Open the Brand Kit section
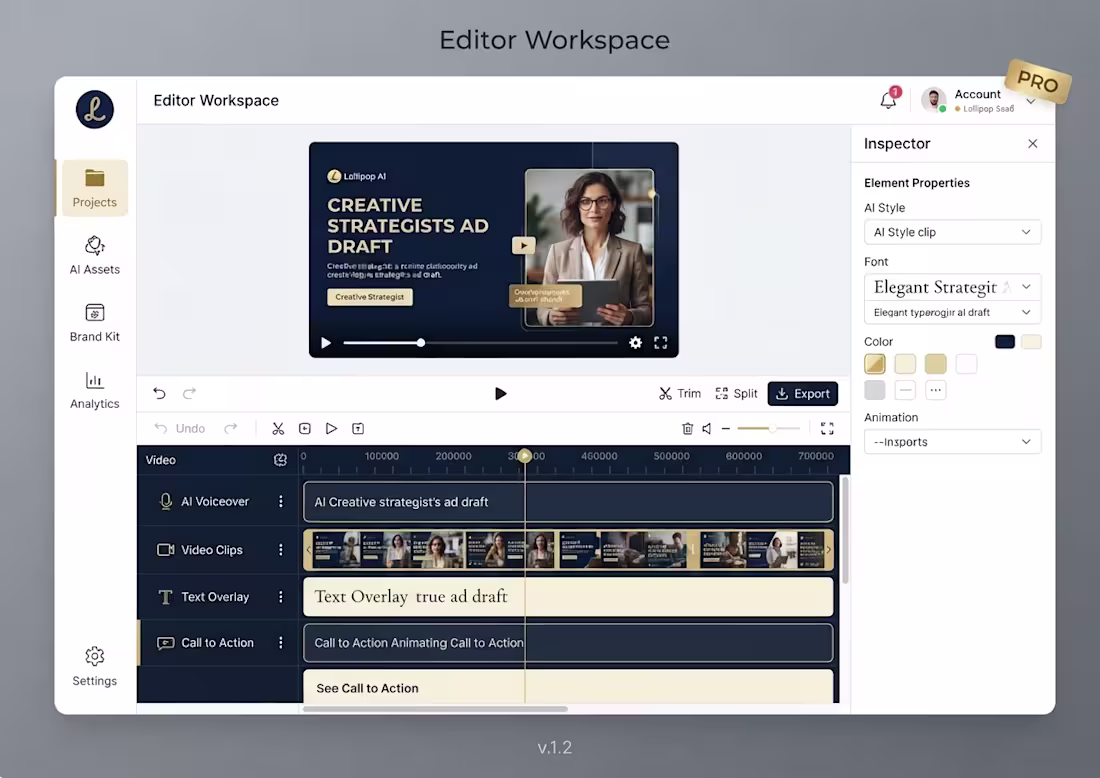1100x778 pixels. (95, 323)
